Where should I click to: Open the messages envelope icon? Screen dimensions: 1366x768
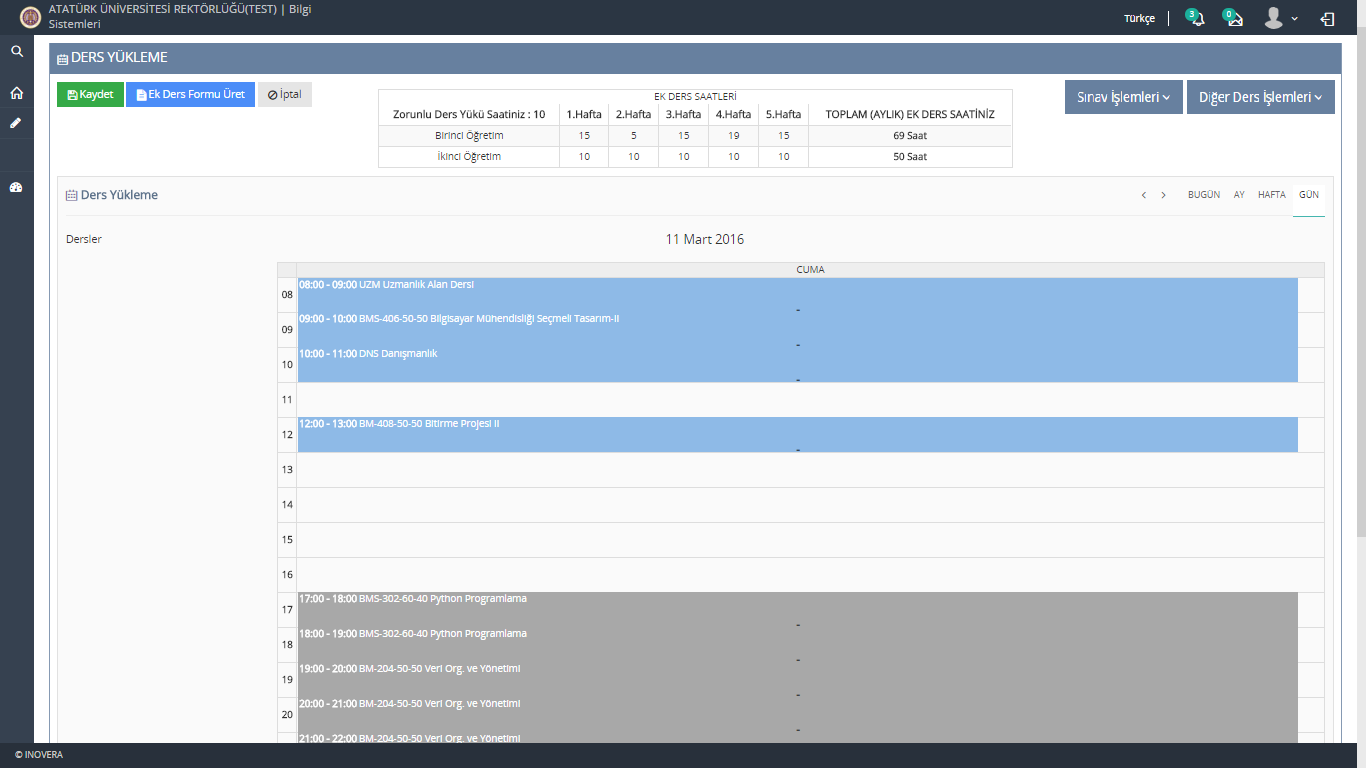pos(1233,17)
